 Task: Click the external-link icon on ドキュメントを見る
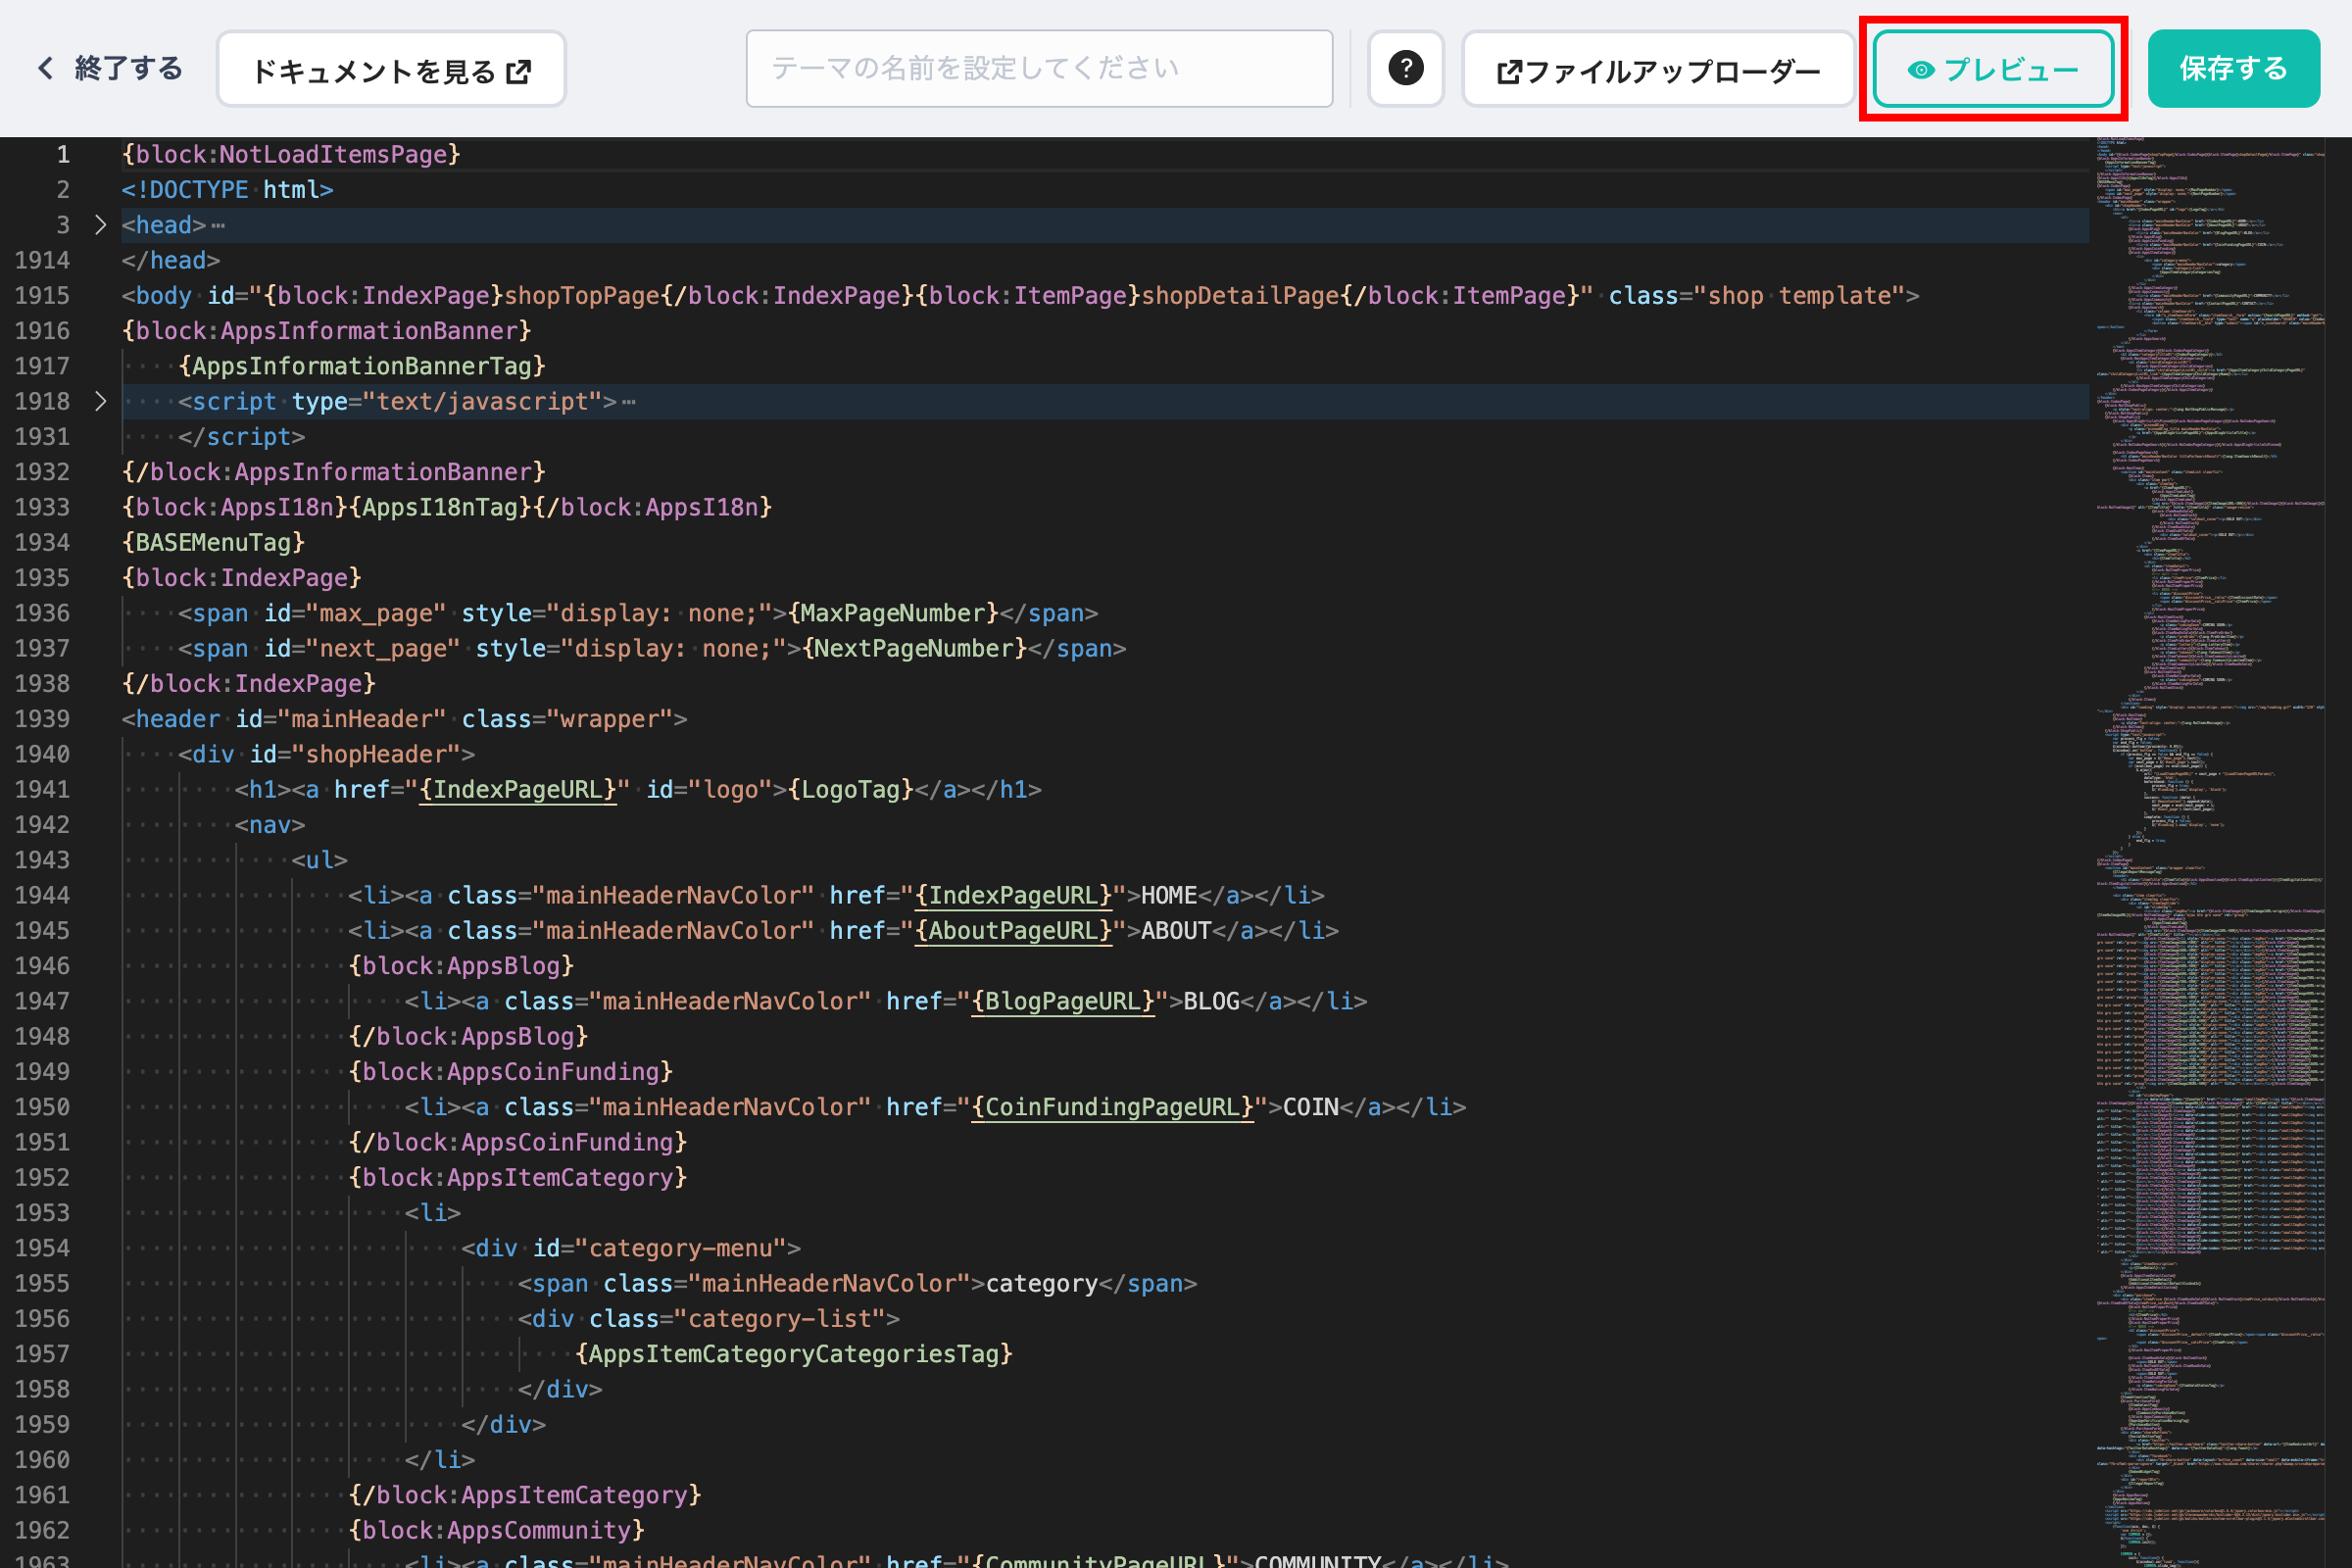(518, 71)
